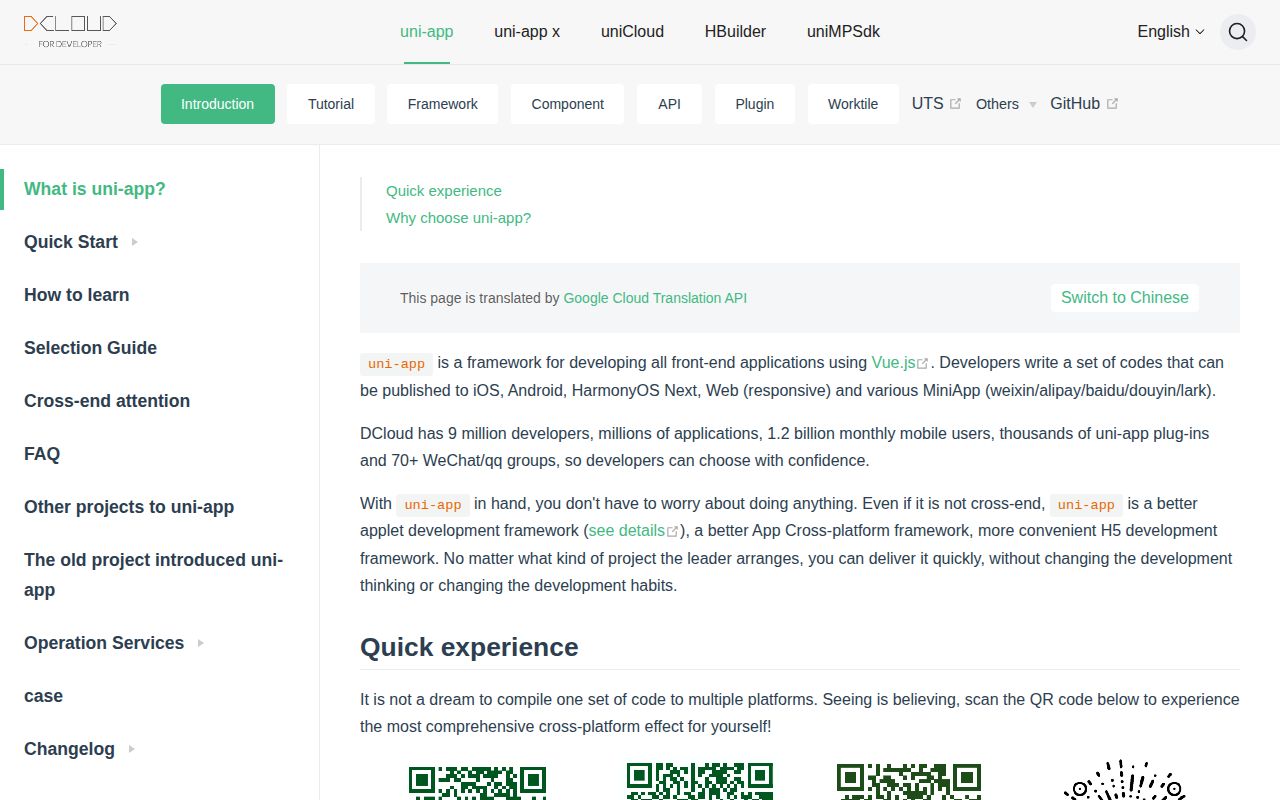
Task: Open the Framework nav item
Action: 443,104
